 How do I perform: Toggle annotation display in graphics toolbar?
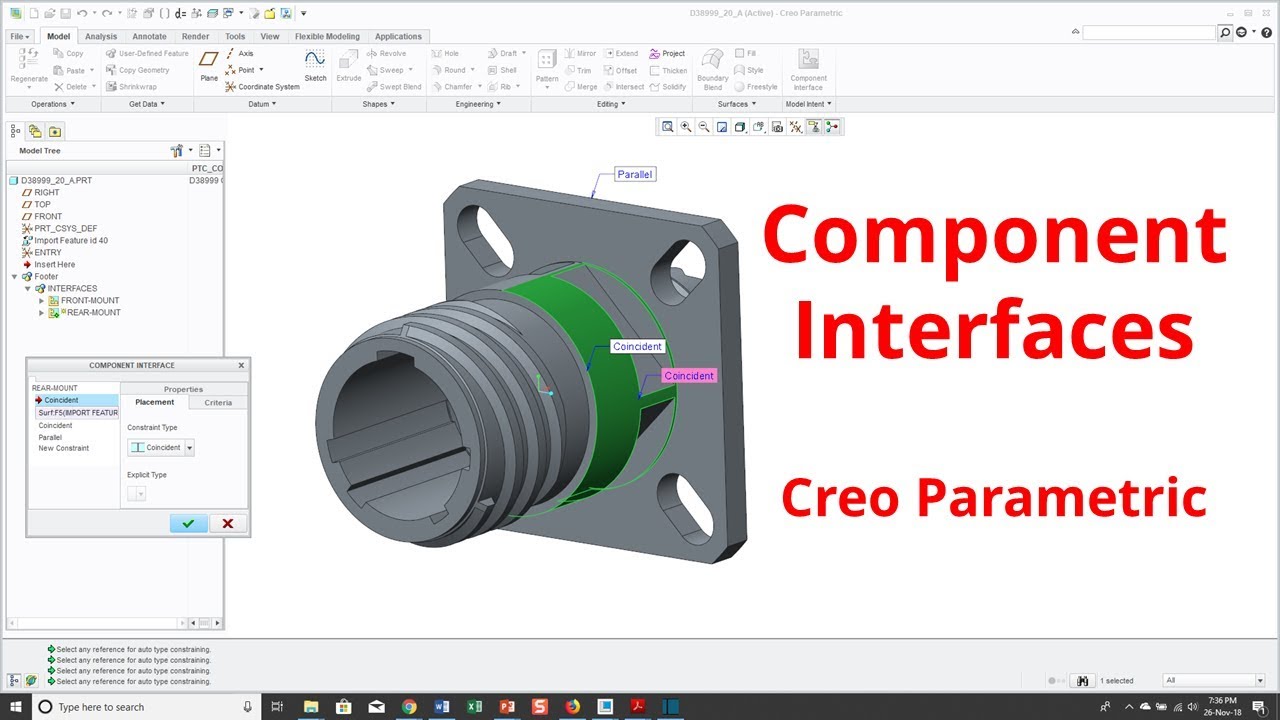pos(814,127)
